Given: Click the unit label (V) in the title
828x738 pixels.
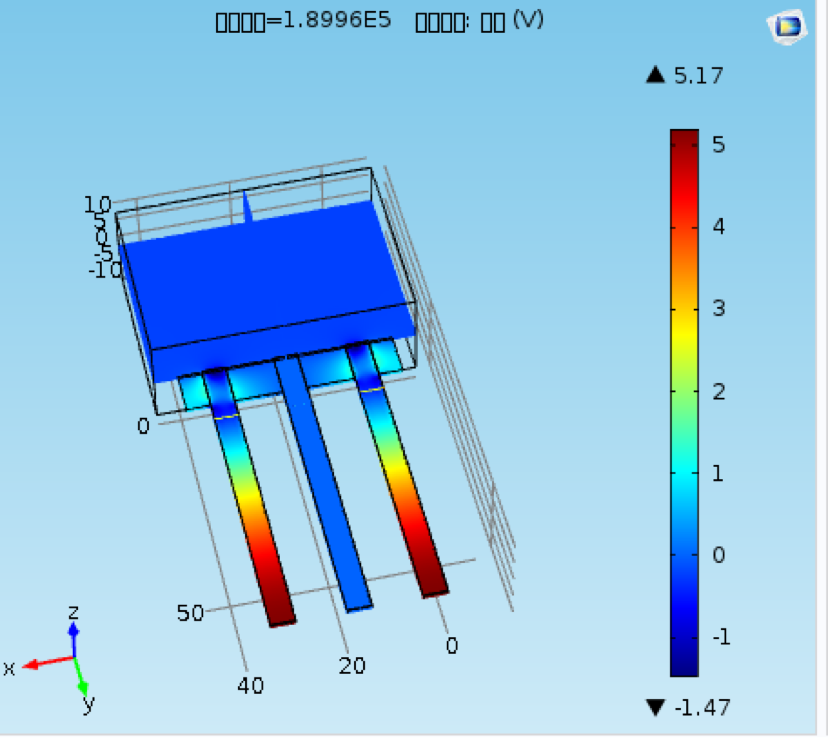Looking at the screenshot, I should tap(528, 20).
